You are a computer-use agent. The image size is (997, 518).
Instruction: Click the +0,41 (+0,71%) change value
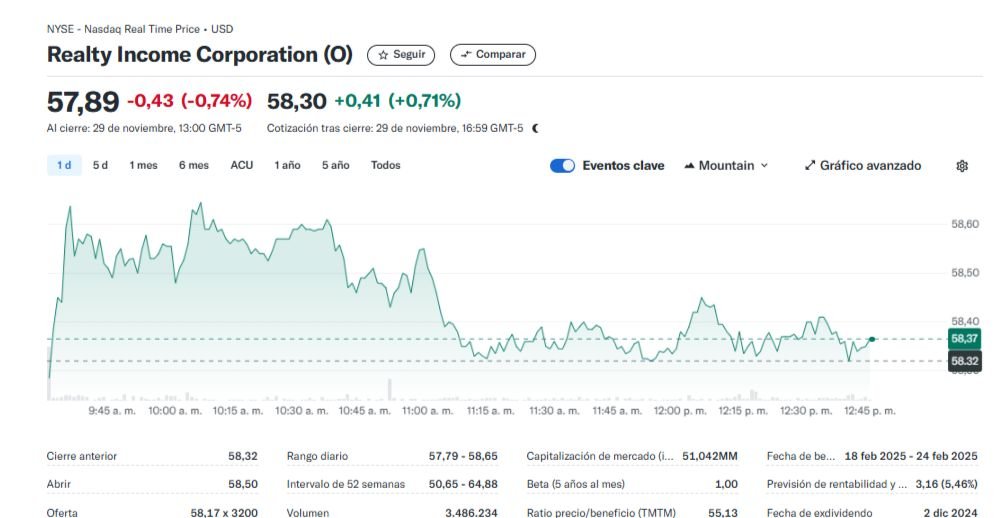(x=397, y=100)
